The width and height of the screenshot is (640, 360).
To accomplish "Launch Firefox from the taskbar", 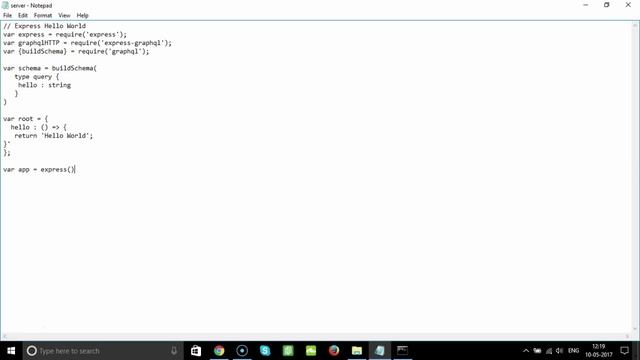I will click(334, 351).
